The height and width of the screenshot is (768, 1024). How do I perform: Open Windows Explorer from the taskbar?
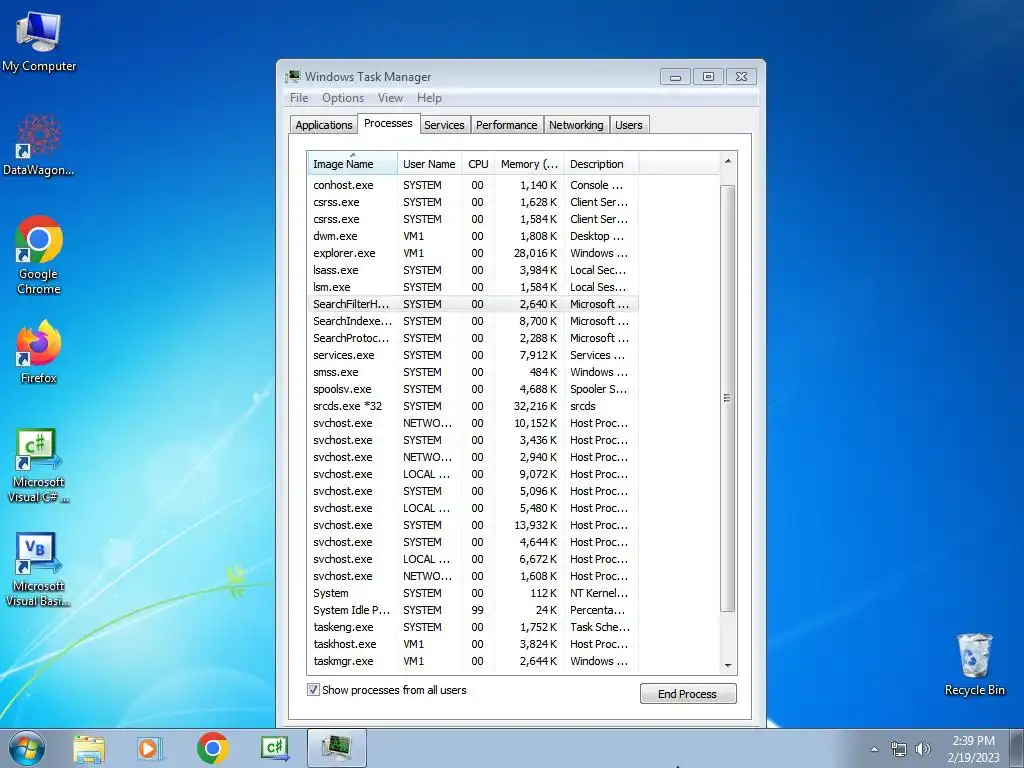[x=89, y=748]
